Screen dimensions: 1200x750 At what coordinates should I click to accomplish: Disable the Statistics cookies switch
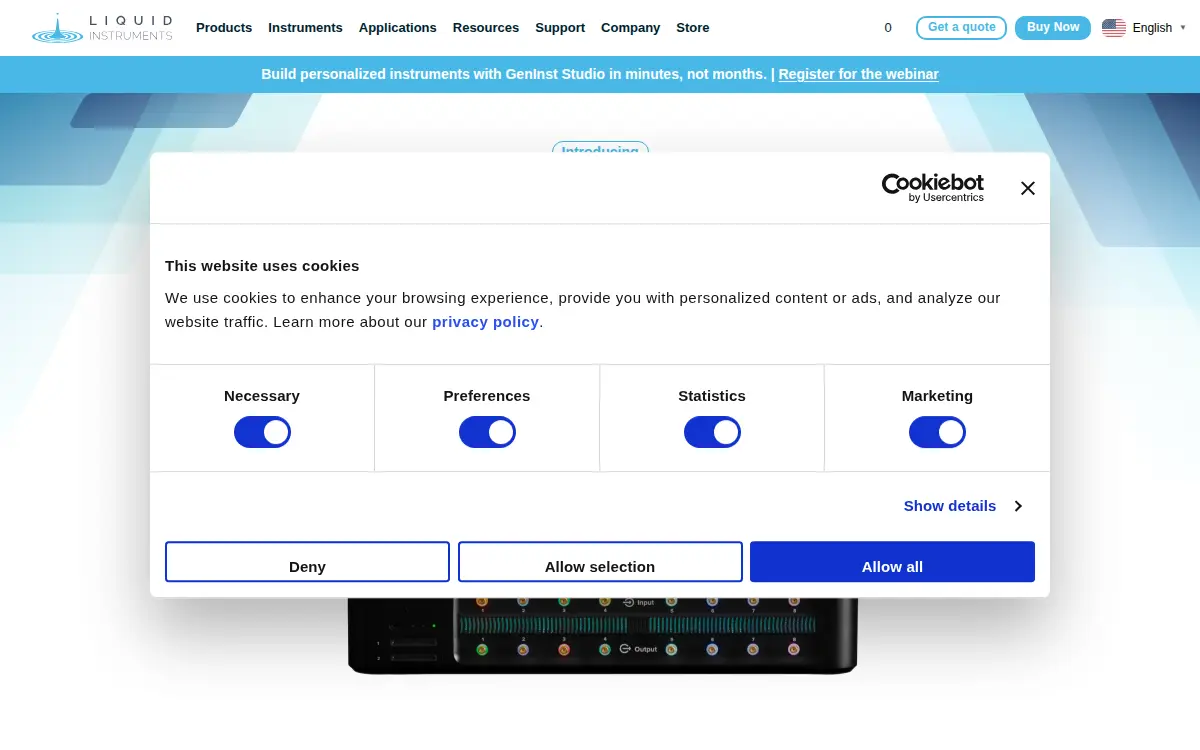712,432
